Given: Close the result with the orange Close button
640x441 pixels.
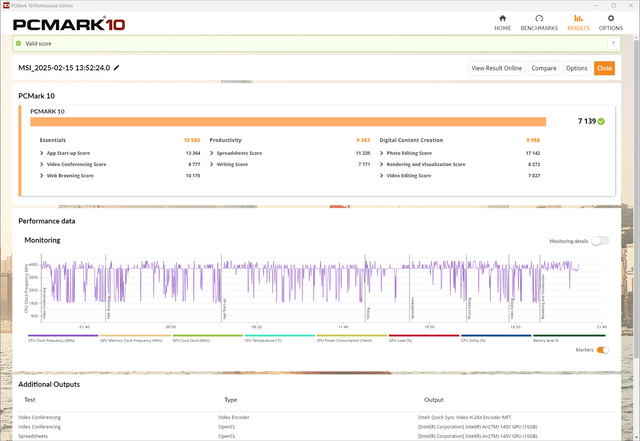Looking at the screenshot, I should pyautogui.click(x=604, y=68).
